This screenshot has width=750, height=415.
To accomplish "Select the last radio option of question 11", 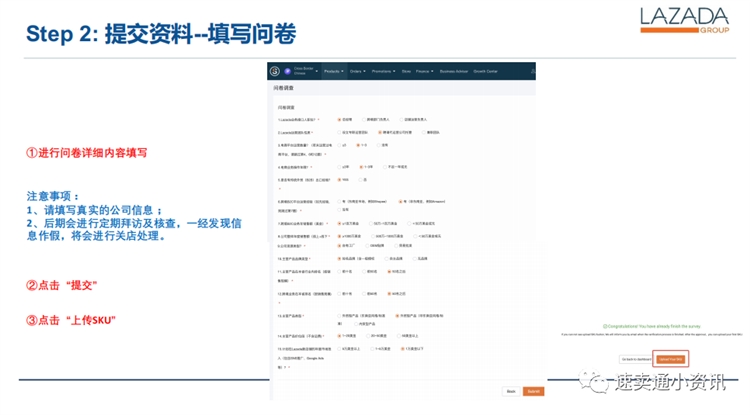I will coord(389,272).
